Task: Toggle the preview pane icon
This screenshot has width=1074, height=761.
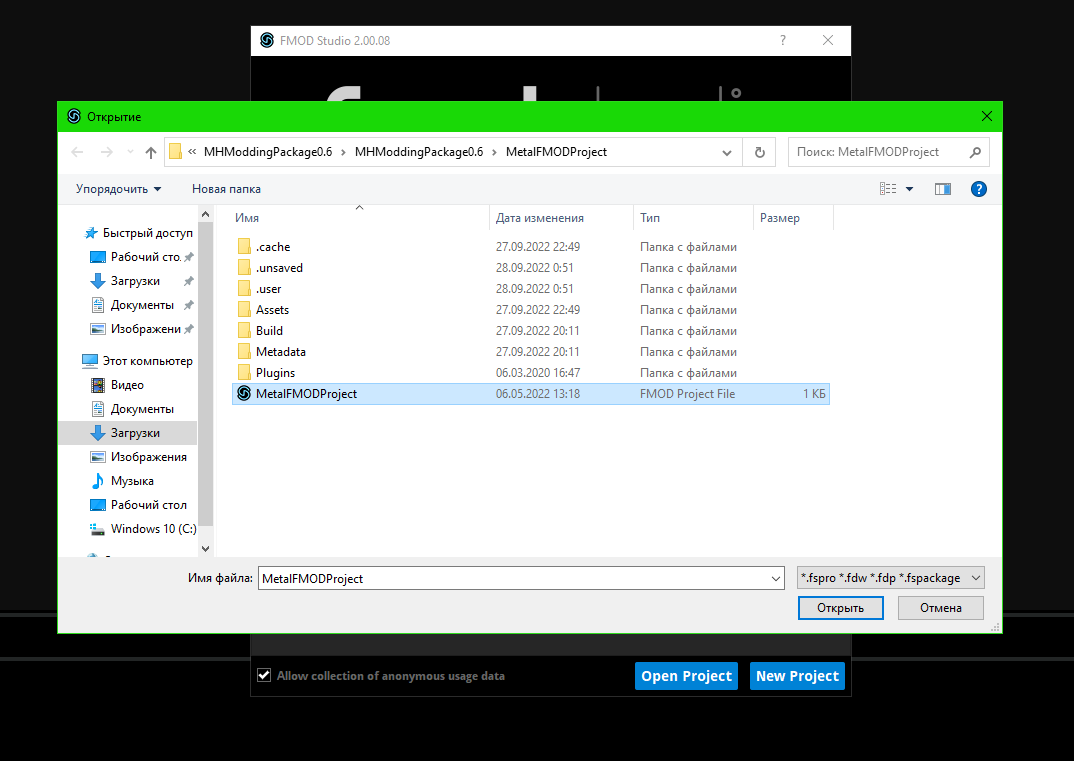Action: pos(943,189)
